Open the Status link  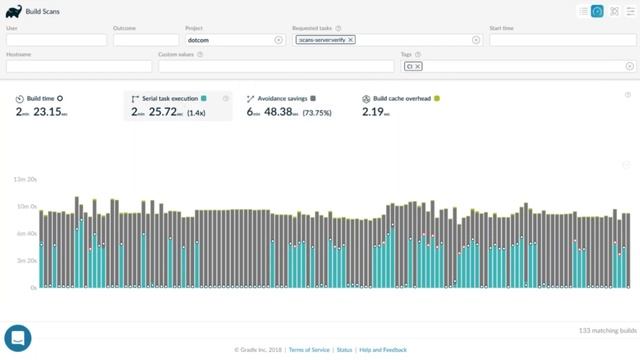(x=344, y=350)
